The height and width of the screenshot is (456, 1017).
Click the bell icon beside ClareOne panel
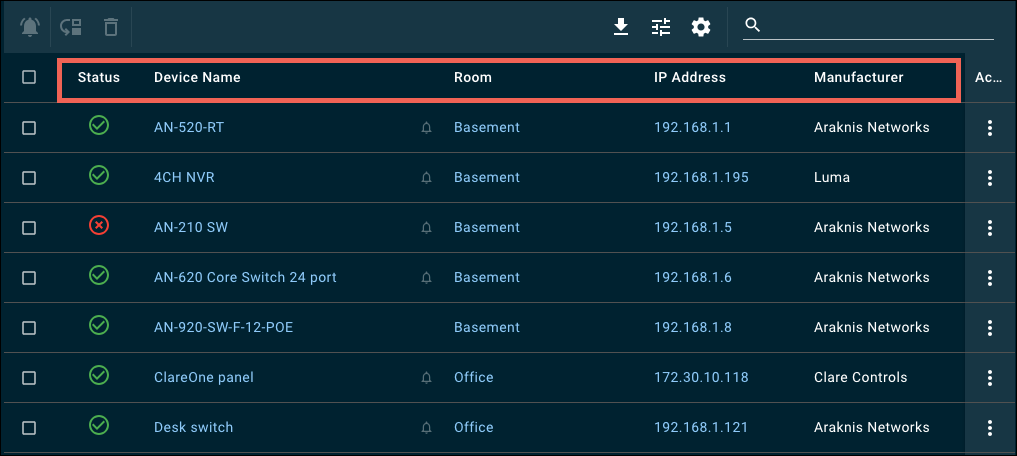click(x=427, y=378)
